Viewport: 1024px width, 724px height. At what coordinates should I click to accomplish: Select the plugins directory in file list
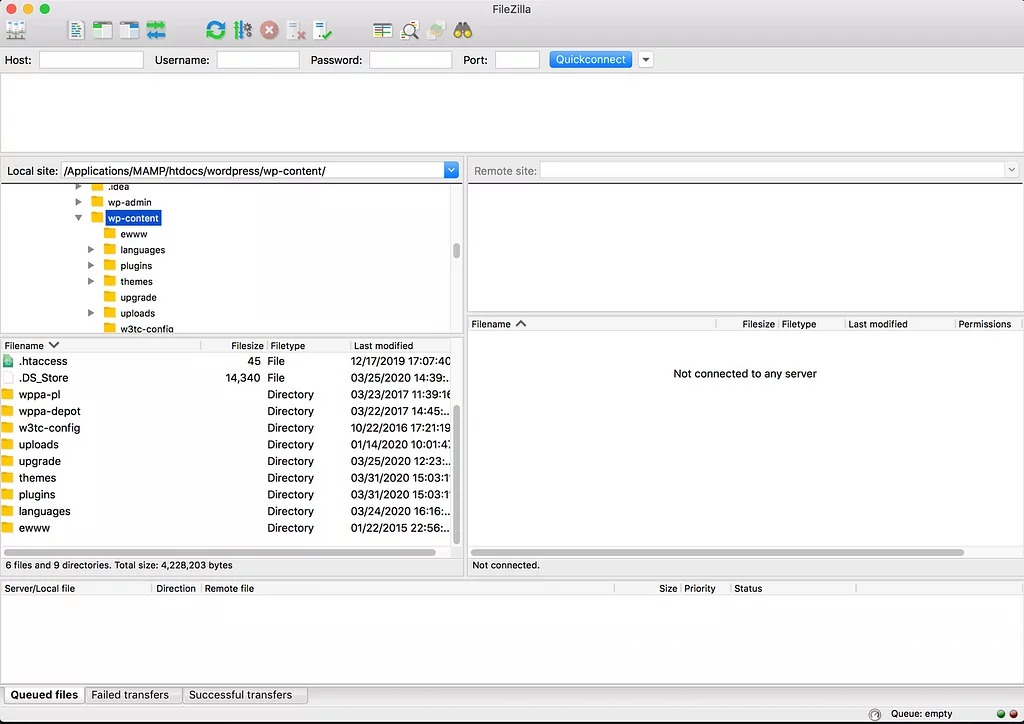click(226, 495)
